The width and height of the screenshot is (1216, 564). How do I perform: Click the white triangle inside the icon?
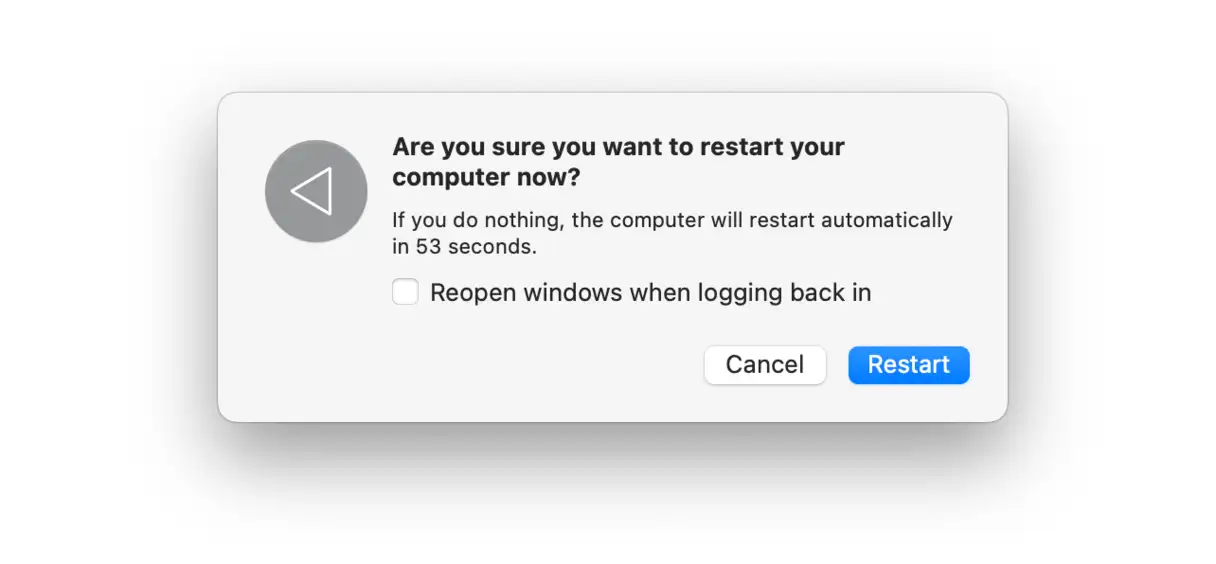tap(312, 191)
